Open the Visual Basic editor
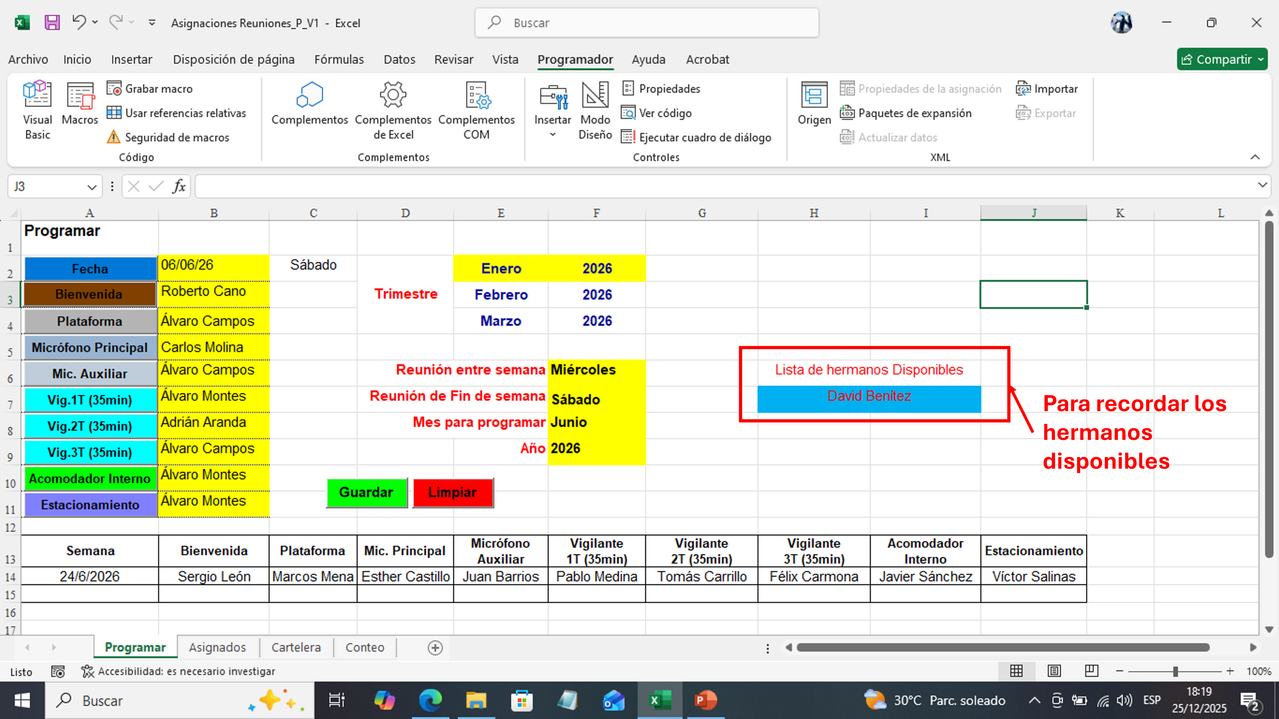The image size is (1279, 719). (x=37, y=111)
